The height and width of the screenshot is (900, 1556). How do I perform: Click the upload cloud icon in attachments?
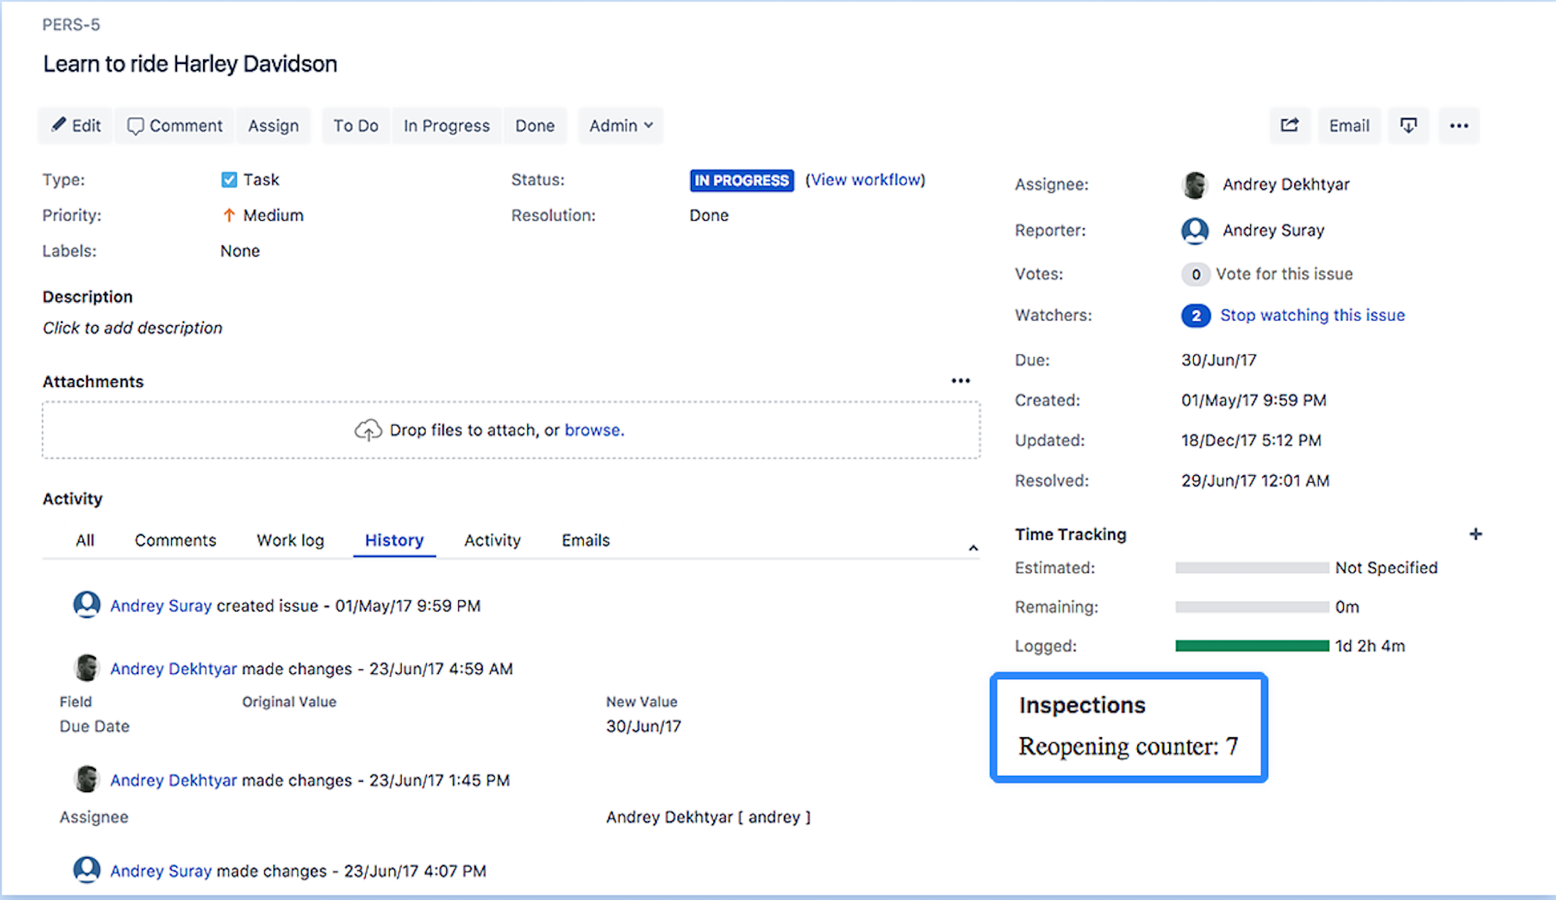[x=368, y=430]
